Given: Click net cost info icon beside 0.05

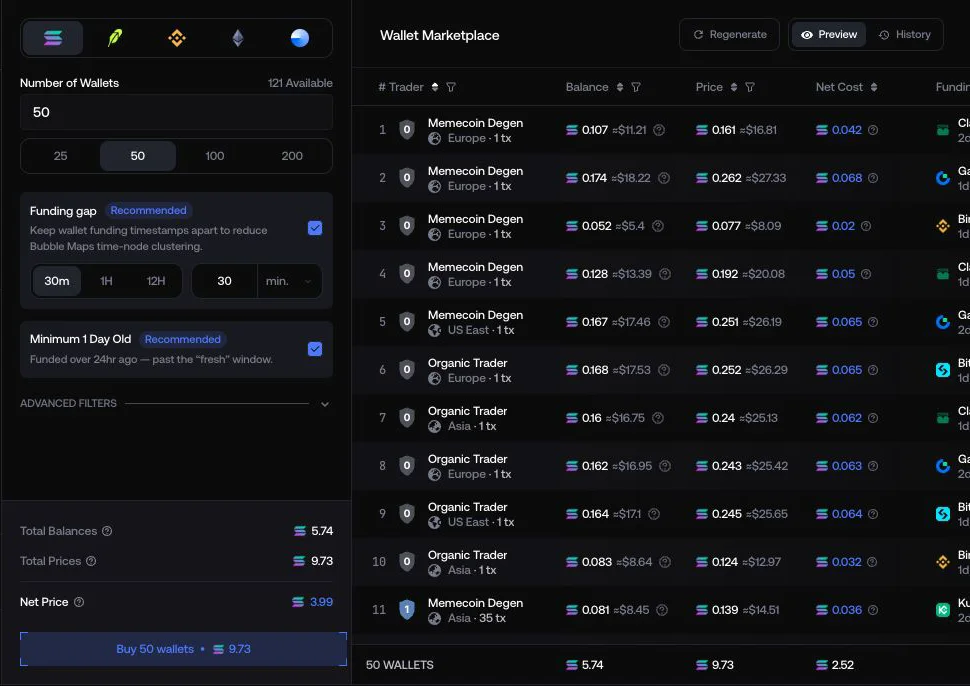Looking at the screenshot, I should (x=866, y=274).
